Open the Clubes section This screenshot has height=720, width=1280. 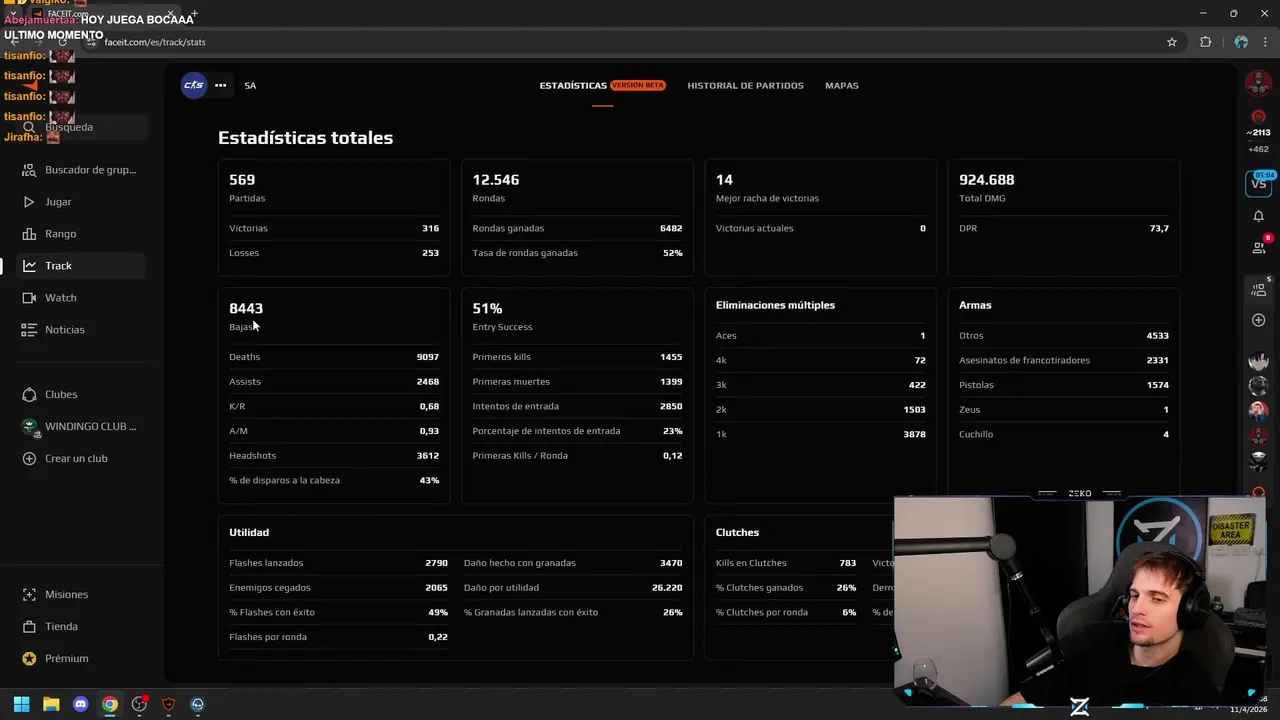point(82,395)
